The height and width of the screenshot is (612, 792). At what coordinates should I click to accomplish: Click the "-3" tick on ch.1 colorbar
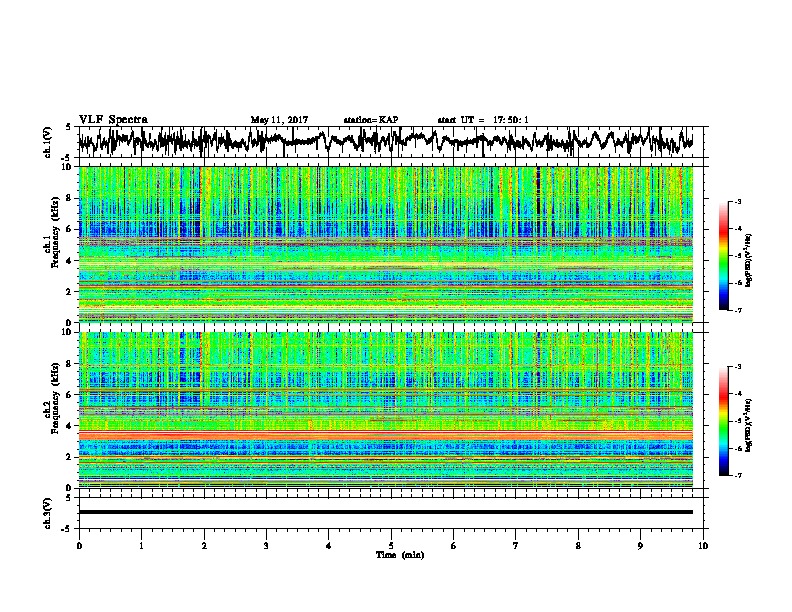pyautogui.click(x=737, y=202)
